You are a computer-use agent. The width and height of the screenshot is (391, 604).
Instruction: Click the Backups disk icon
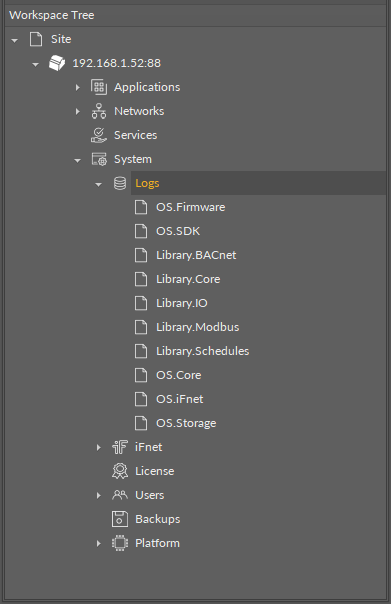(x=120, y=519)
